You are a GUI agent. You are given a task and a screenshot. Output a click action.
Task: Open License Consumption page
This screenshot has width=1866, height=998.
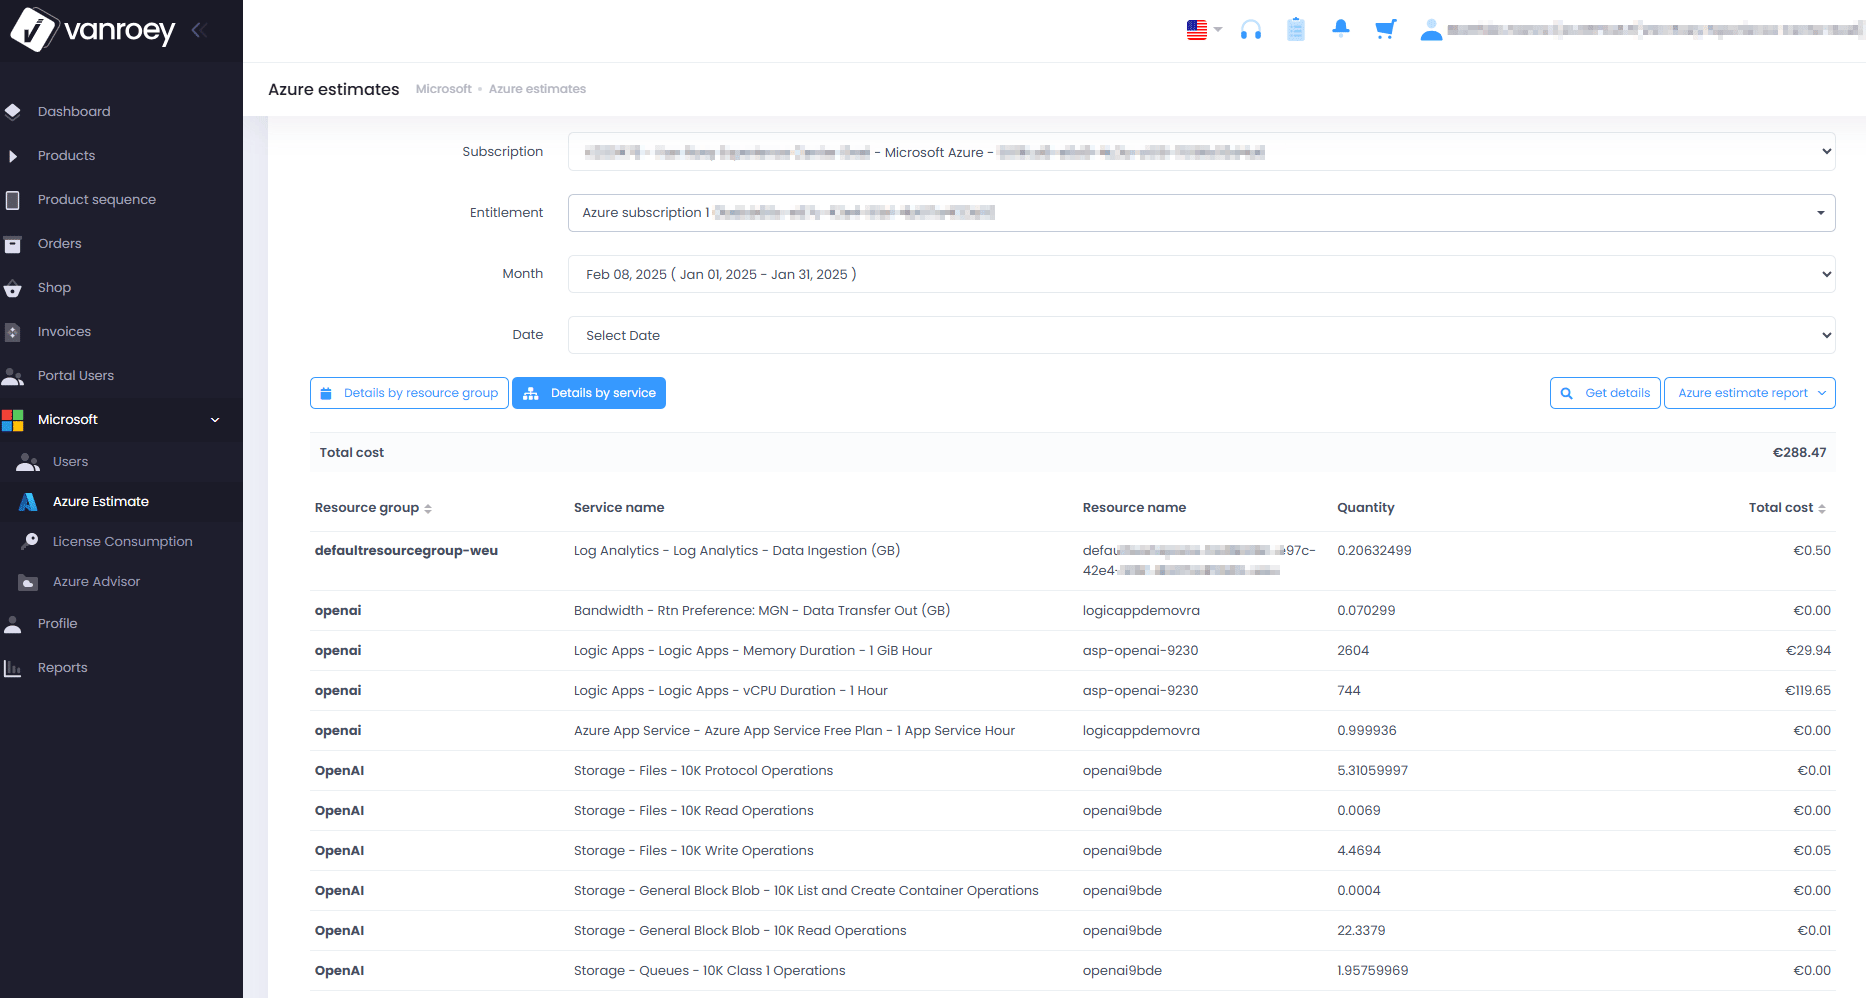click(122, 541)
